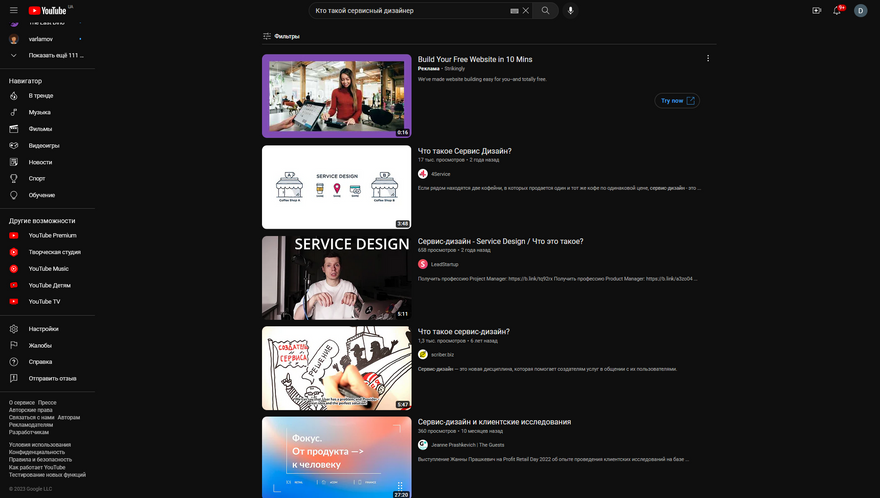
Task: Click Тестирование новых функций footer link
Action: point(47,474)
